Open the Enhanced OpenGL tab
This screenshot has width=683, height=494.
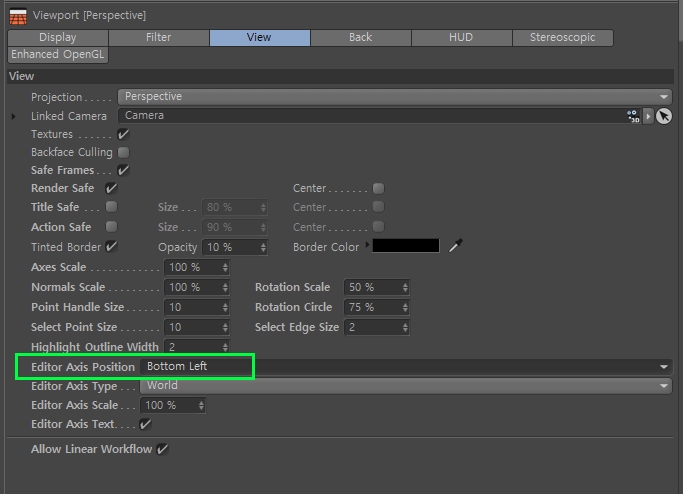pyautogui.click(x=58, y=54)
